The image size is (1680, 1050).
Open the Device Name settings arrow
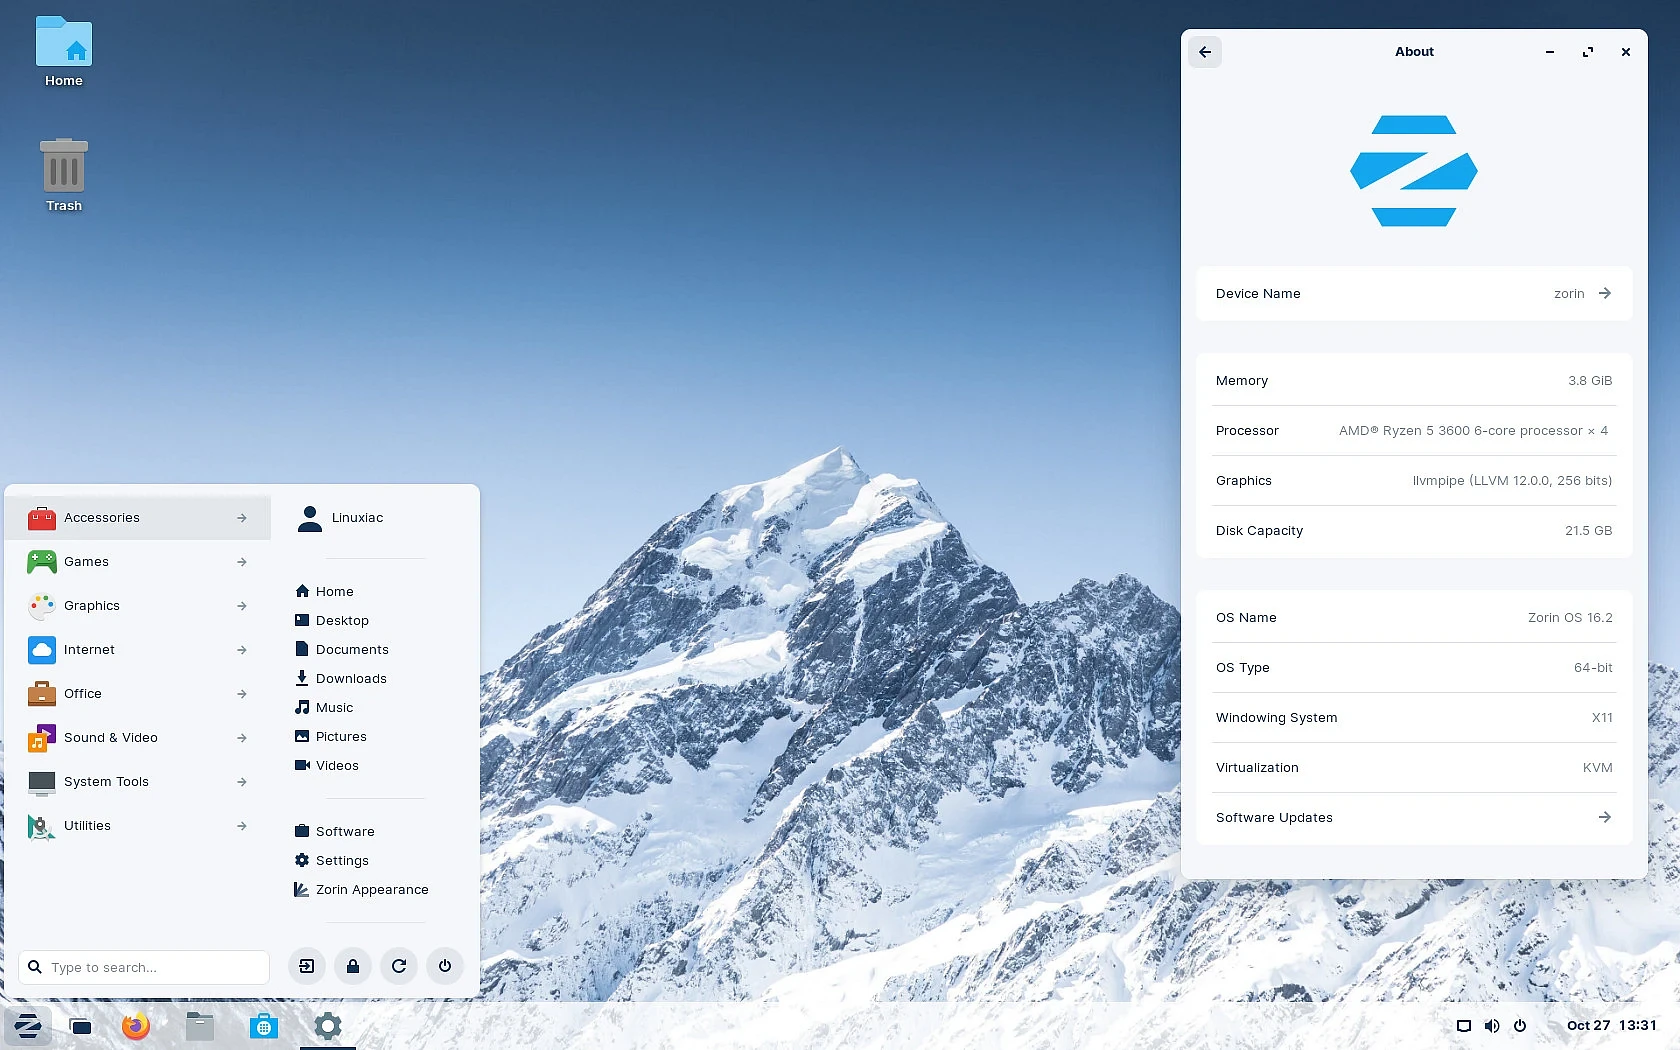pyautogui.click(x=1604, y=293)
